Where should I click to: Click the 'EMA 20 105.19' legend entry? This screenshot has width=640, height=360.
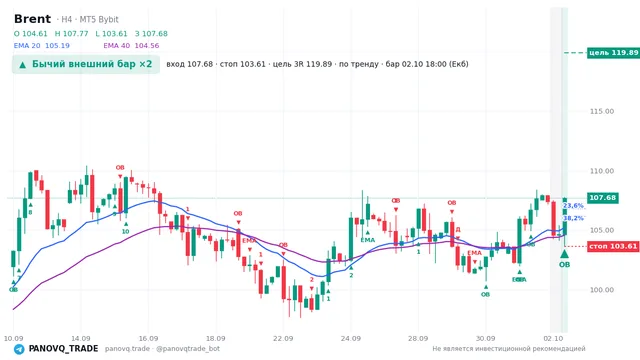tap(42, 46)
